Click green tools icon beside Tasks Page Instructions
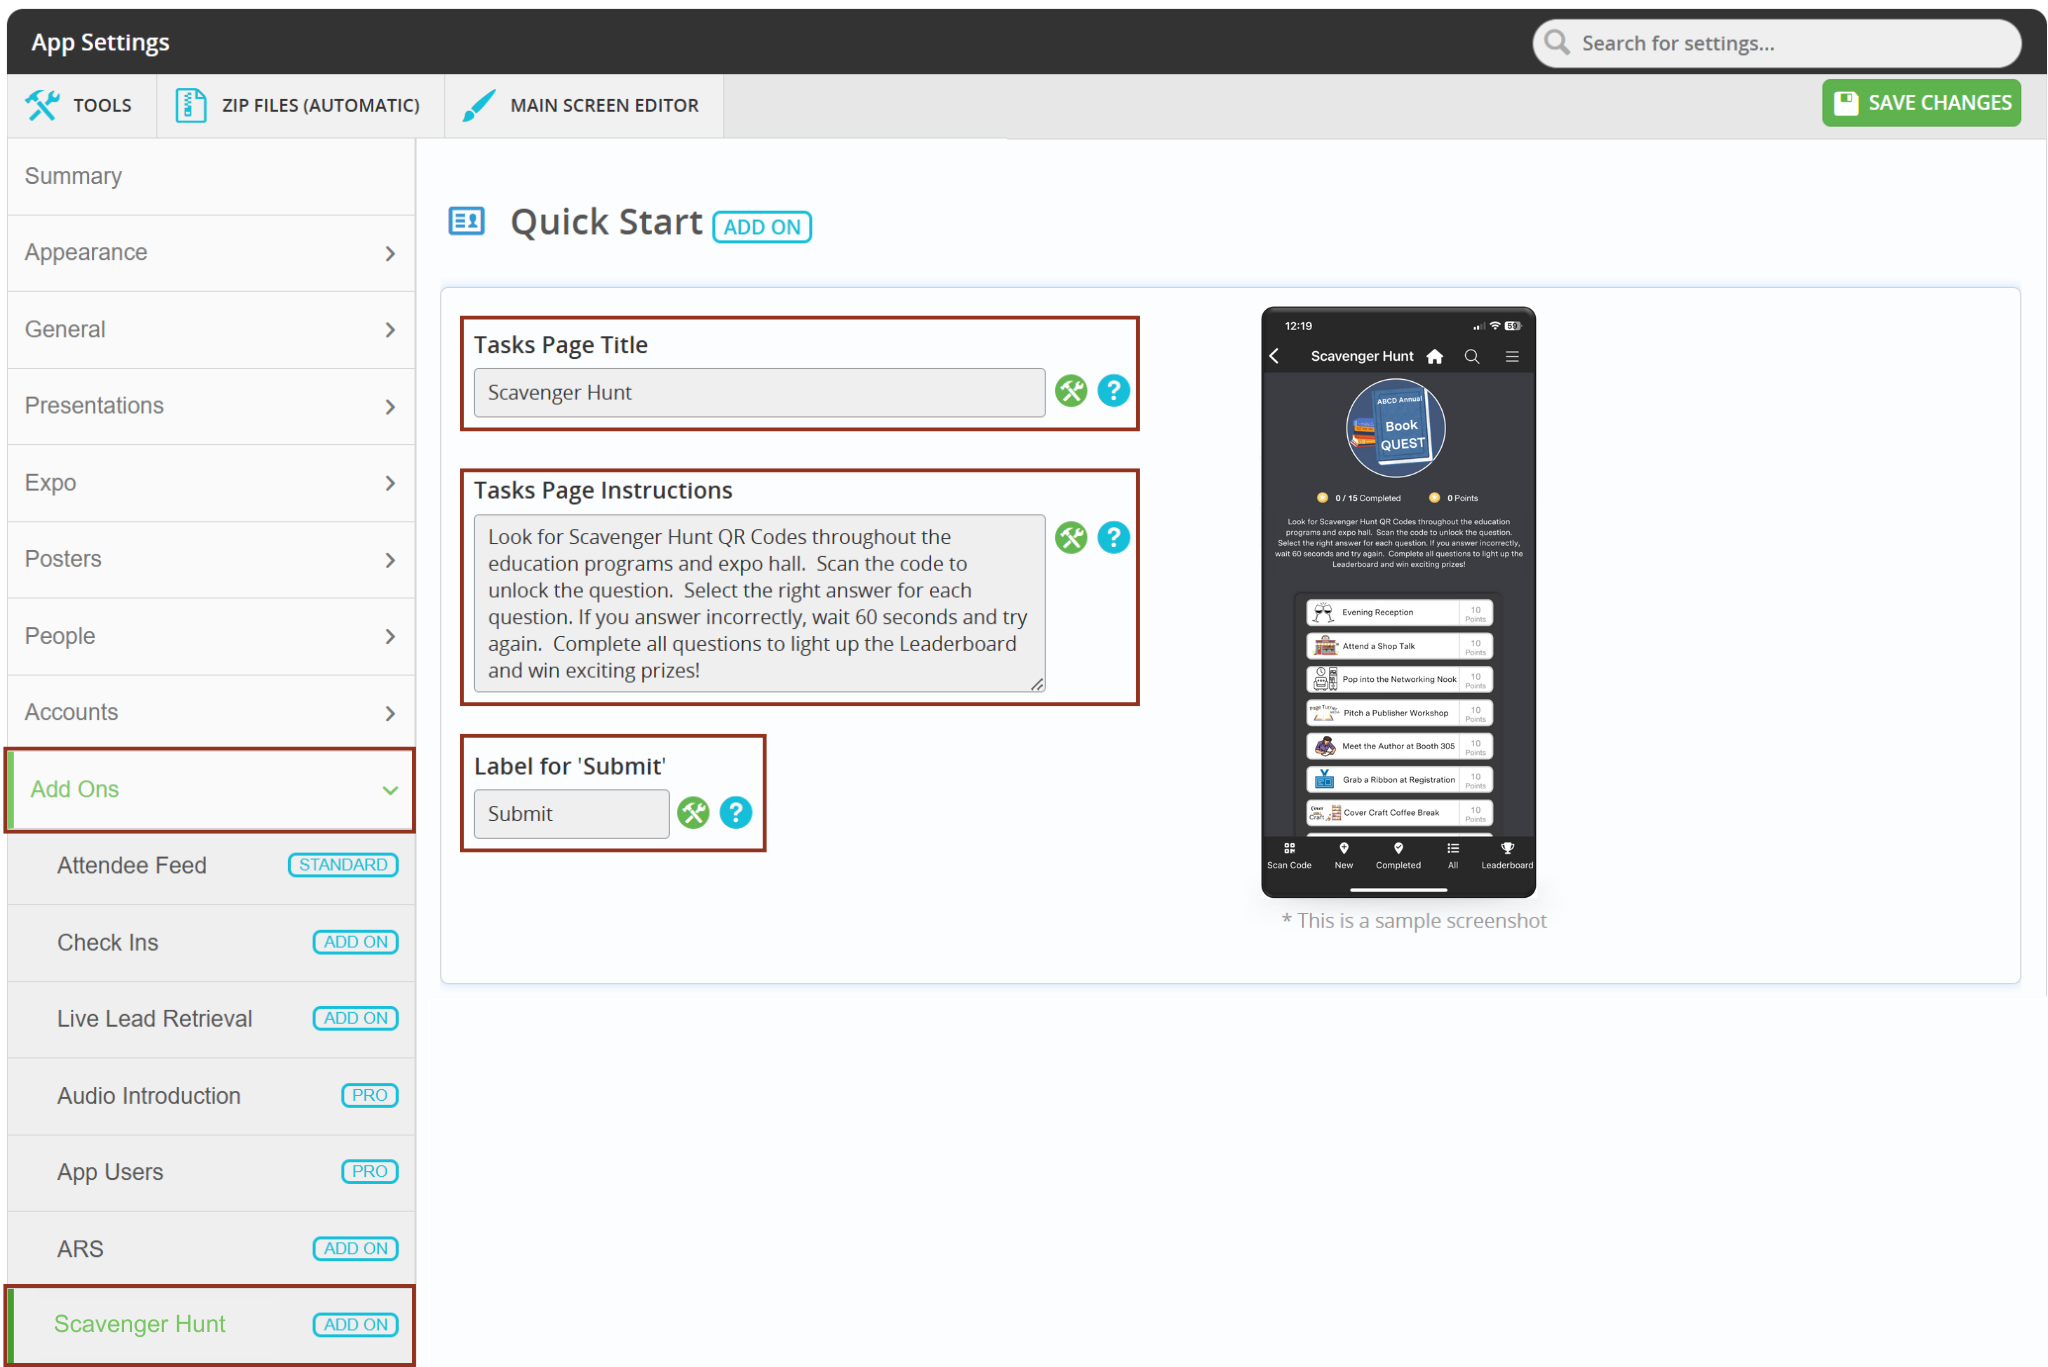Screen dimensions: 2048x1367 pos(1071,538)
